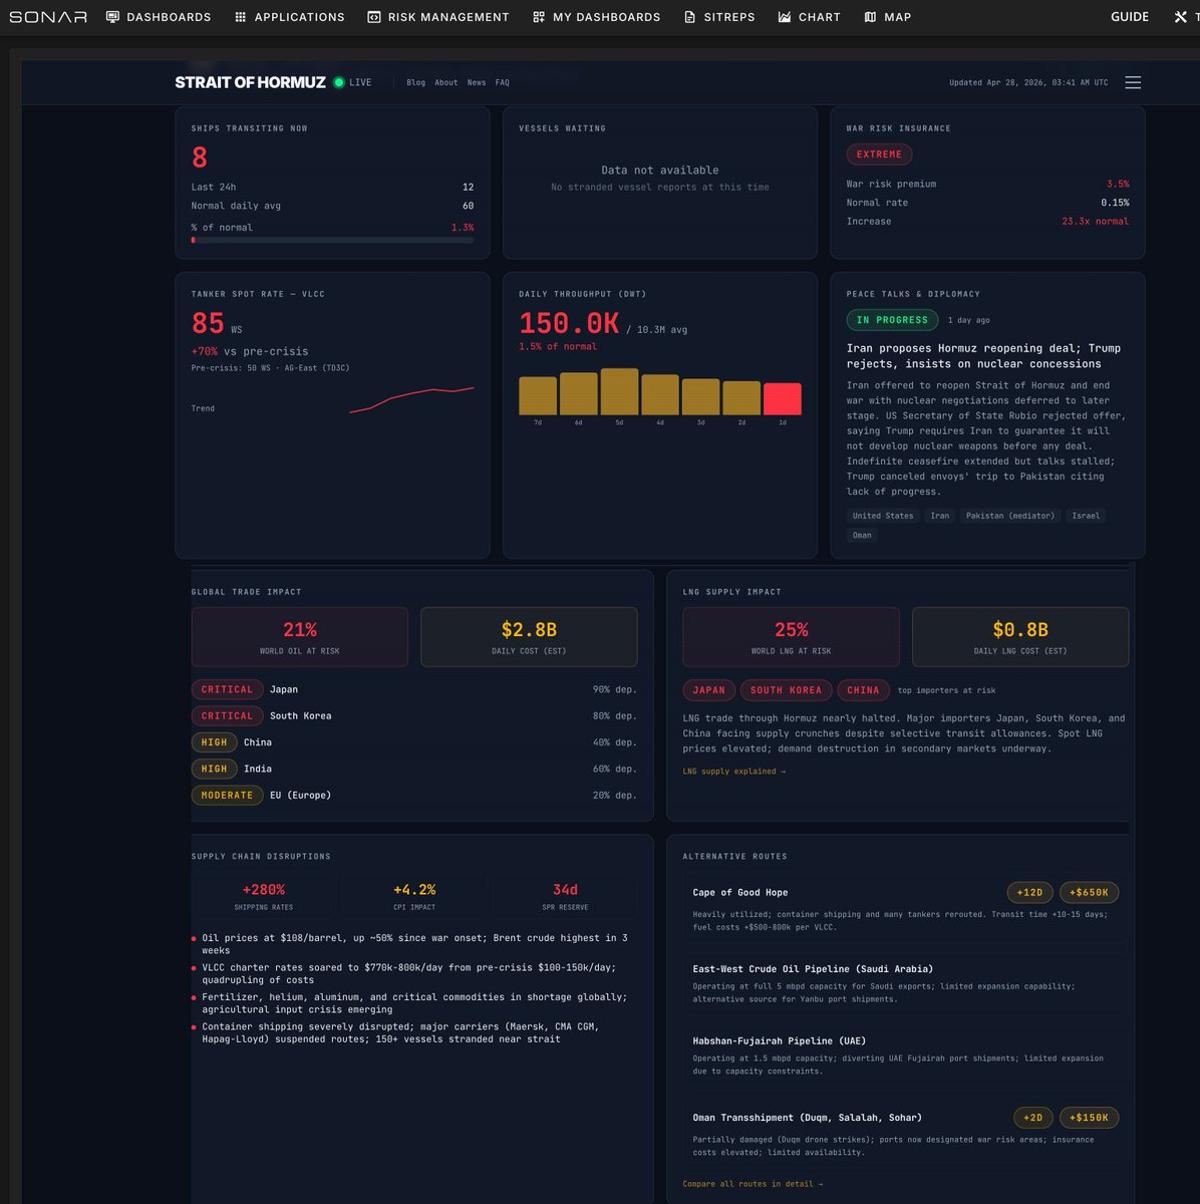
Task: Follow the "LNG supply explained" link
Action: click(x=734, y=771)
